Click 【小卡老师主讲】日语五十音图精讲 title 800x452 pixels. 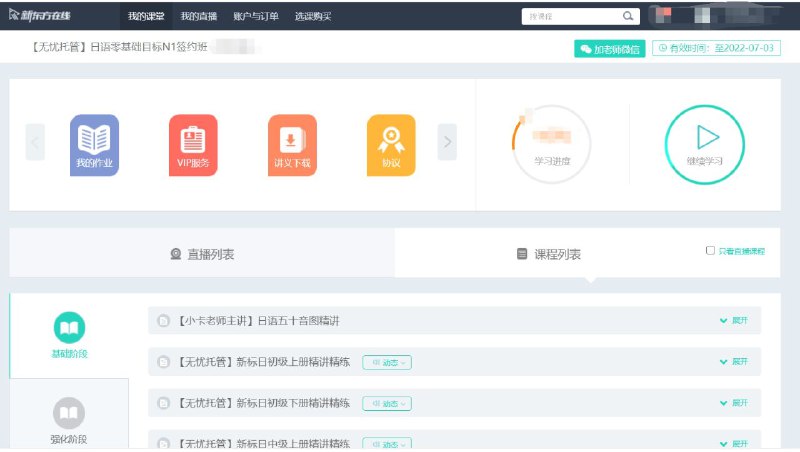point(258,321)
